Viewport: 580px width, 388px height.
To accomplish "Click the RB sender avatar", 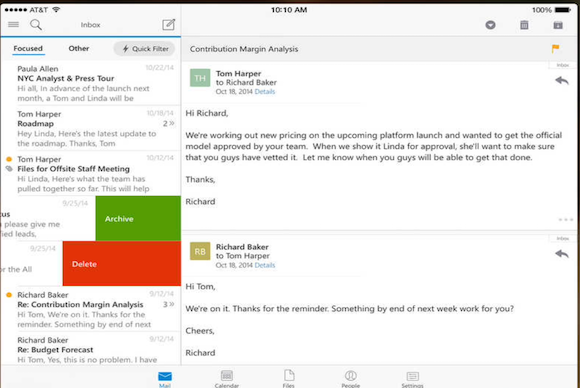I will tap(200, 251).
